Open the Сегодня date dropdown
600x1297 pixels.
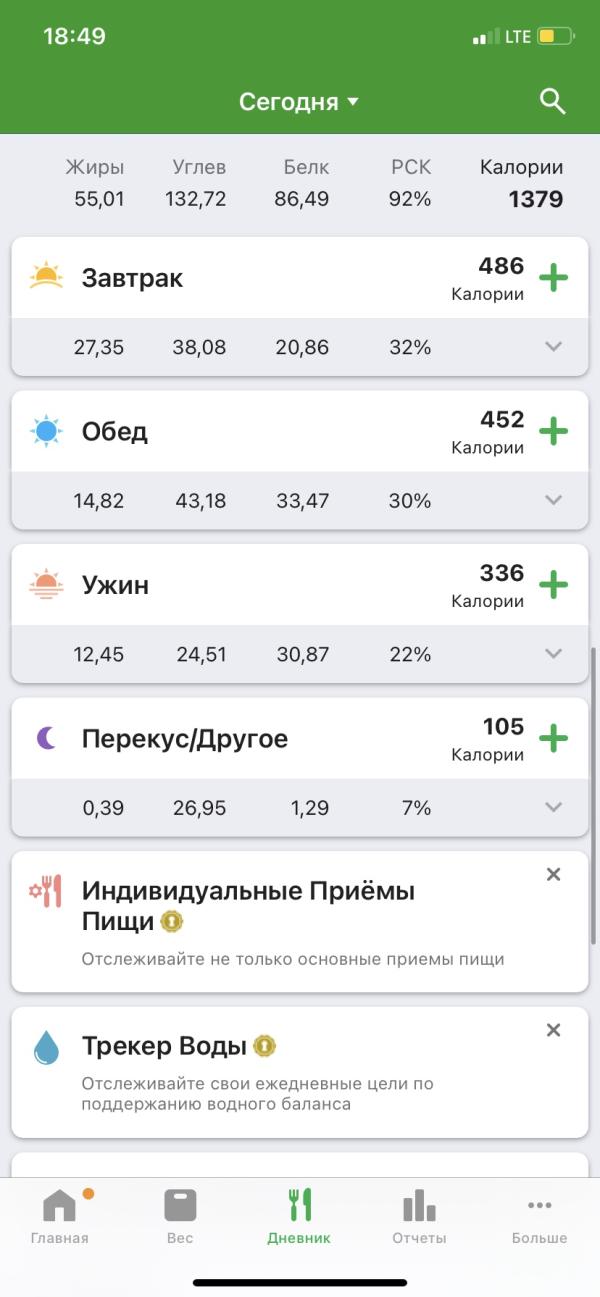pyautogui.click(x=298, y=102)
